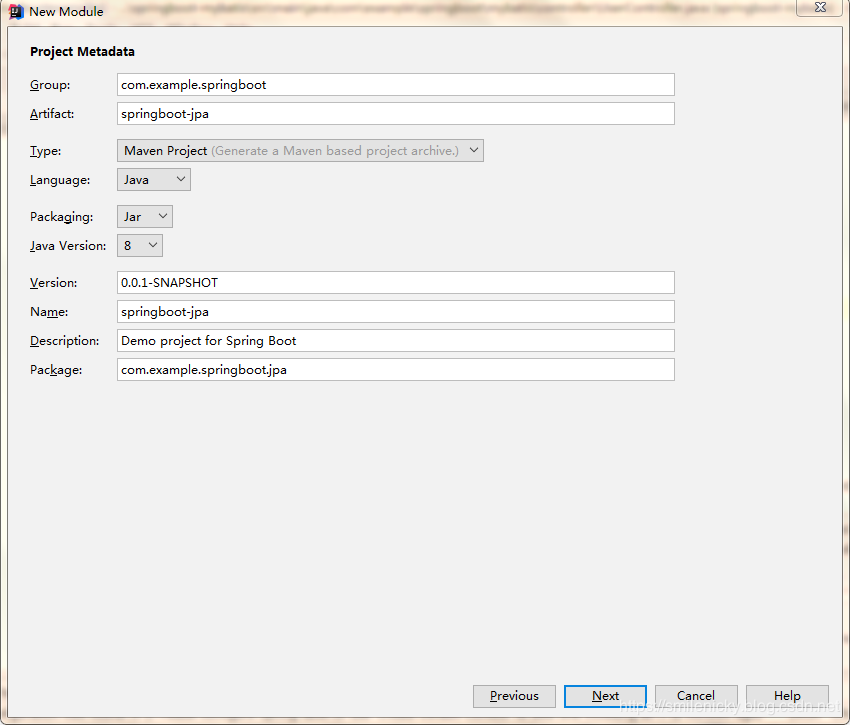Open Help for this dialog
Viewport: 850px width, 725px height.
[787, 696]
